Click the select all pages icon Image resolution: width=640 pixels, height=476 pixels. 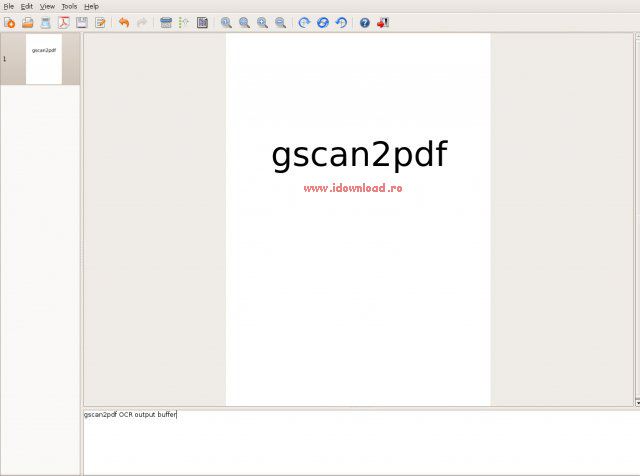tap(202, 23)
